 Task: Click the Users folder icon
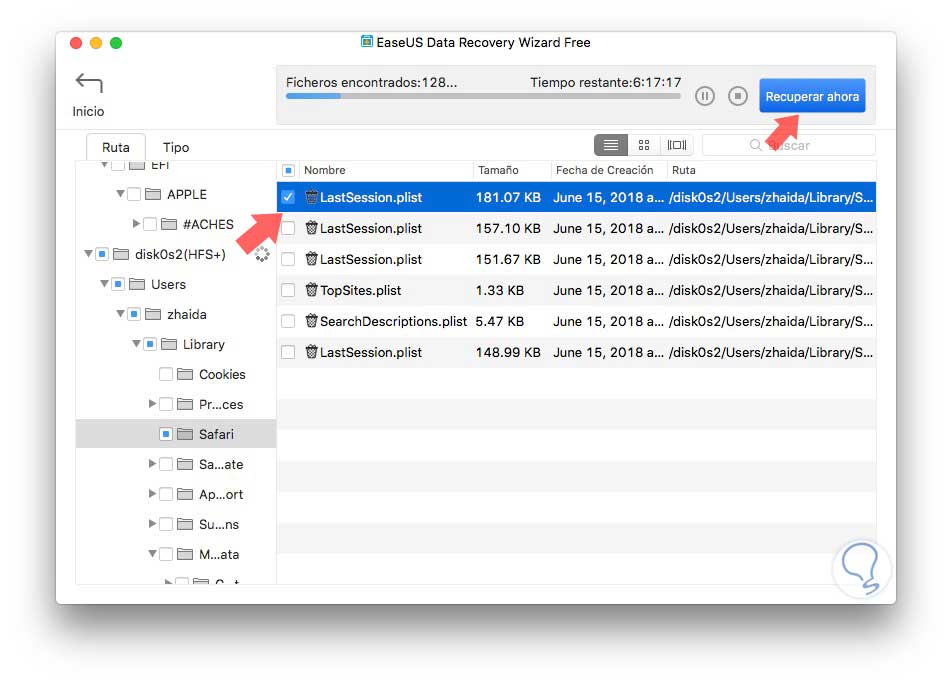(x=137, y=284)
